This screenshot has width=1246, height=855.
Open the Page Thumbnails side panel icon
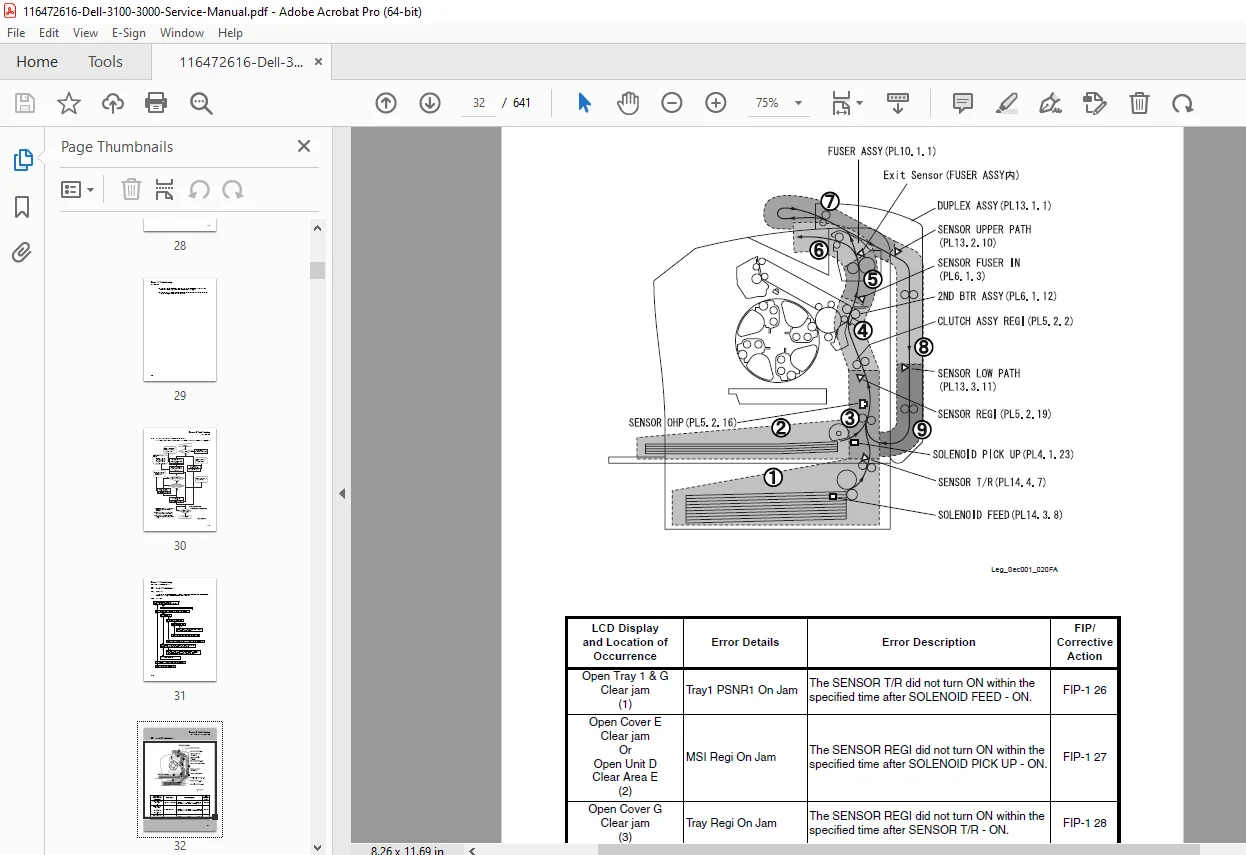[x=22, y=160]
